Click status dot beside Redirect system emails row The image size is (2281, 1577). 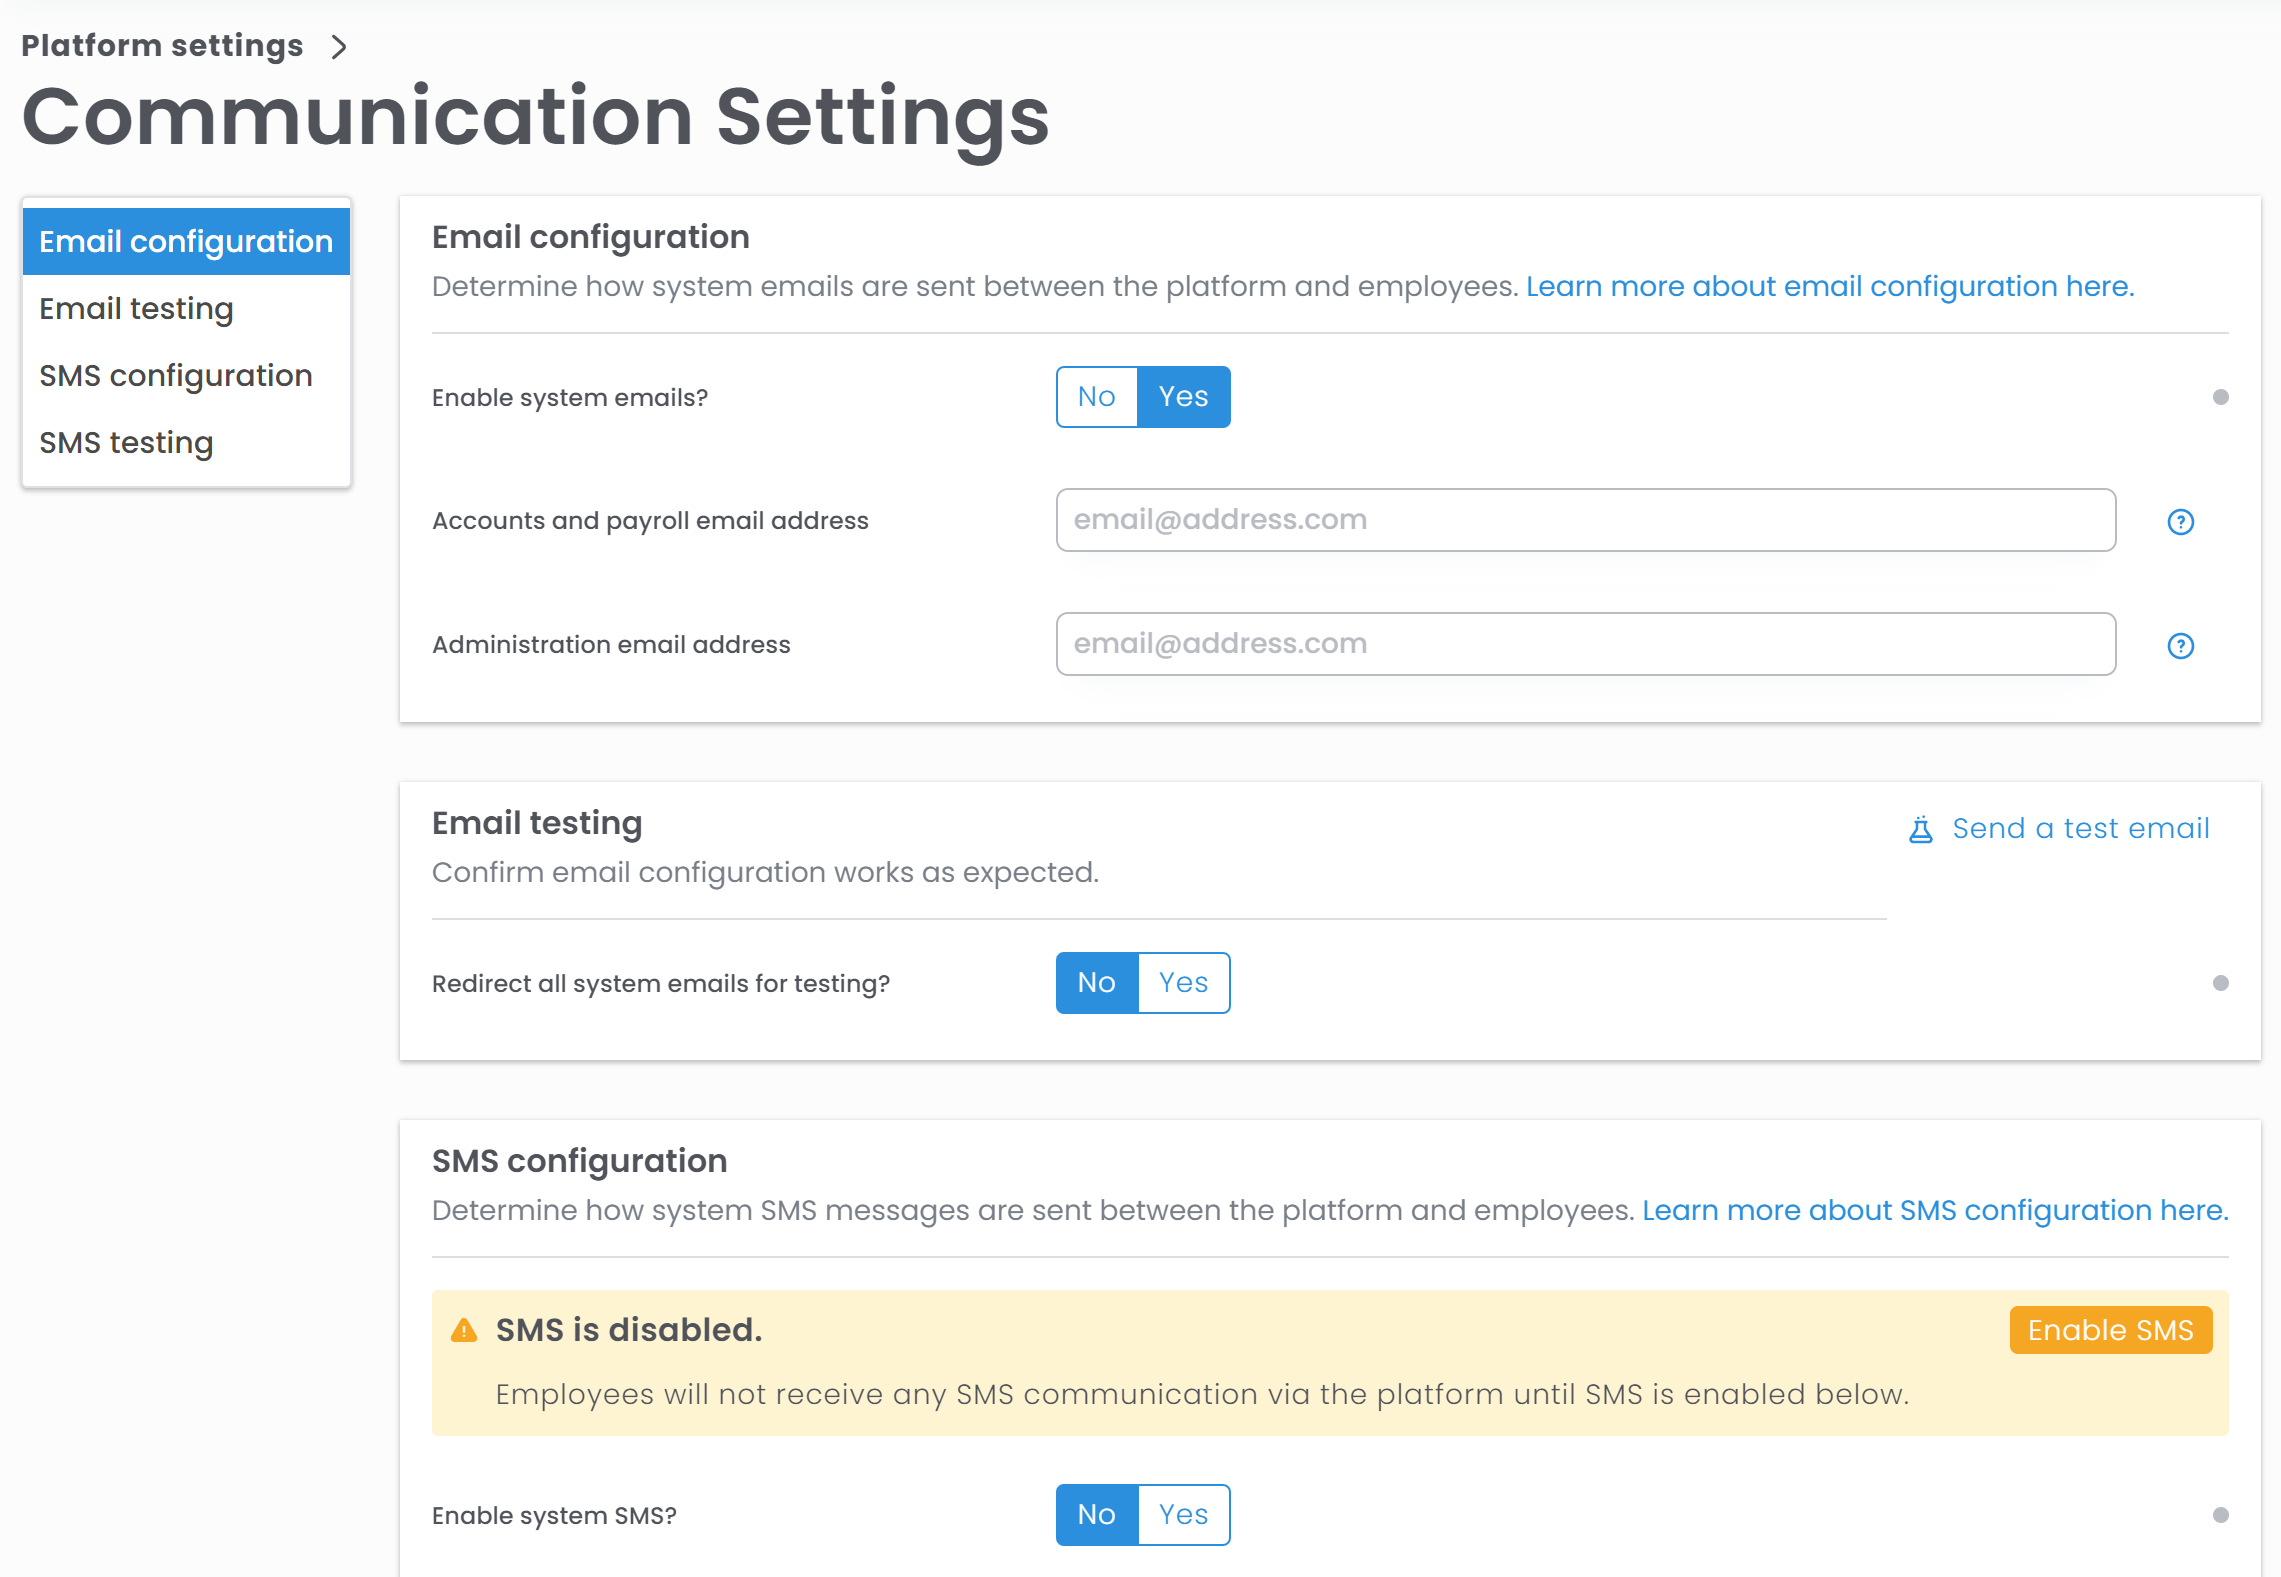tap(2220, 984)
